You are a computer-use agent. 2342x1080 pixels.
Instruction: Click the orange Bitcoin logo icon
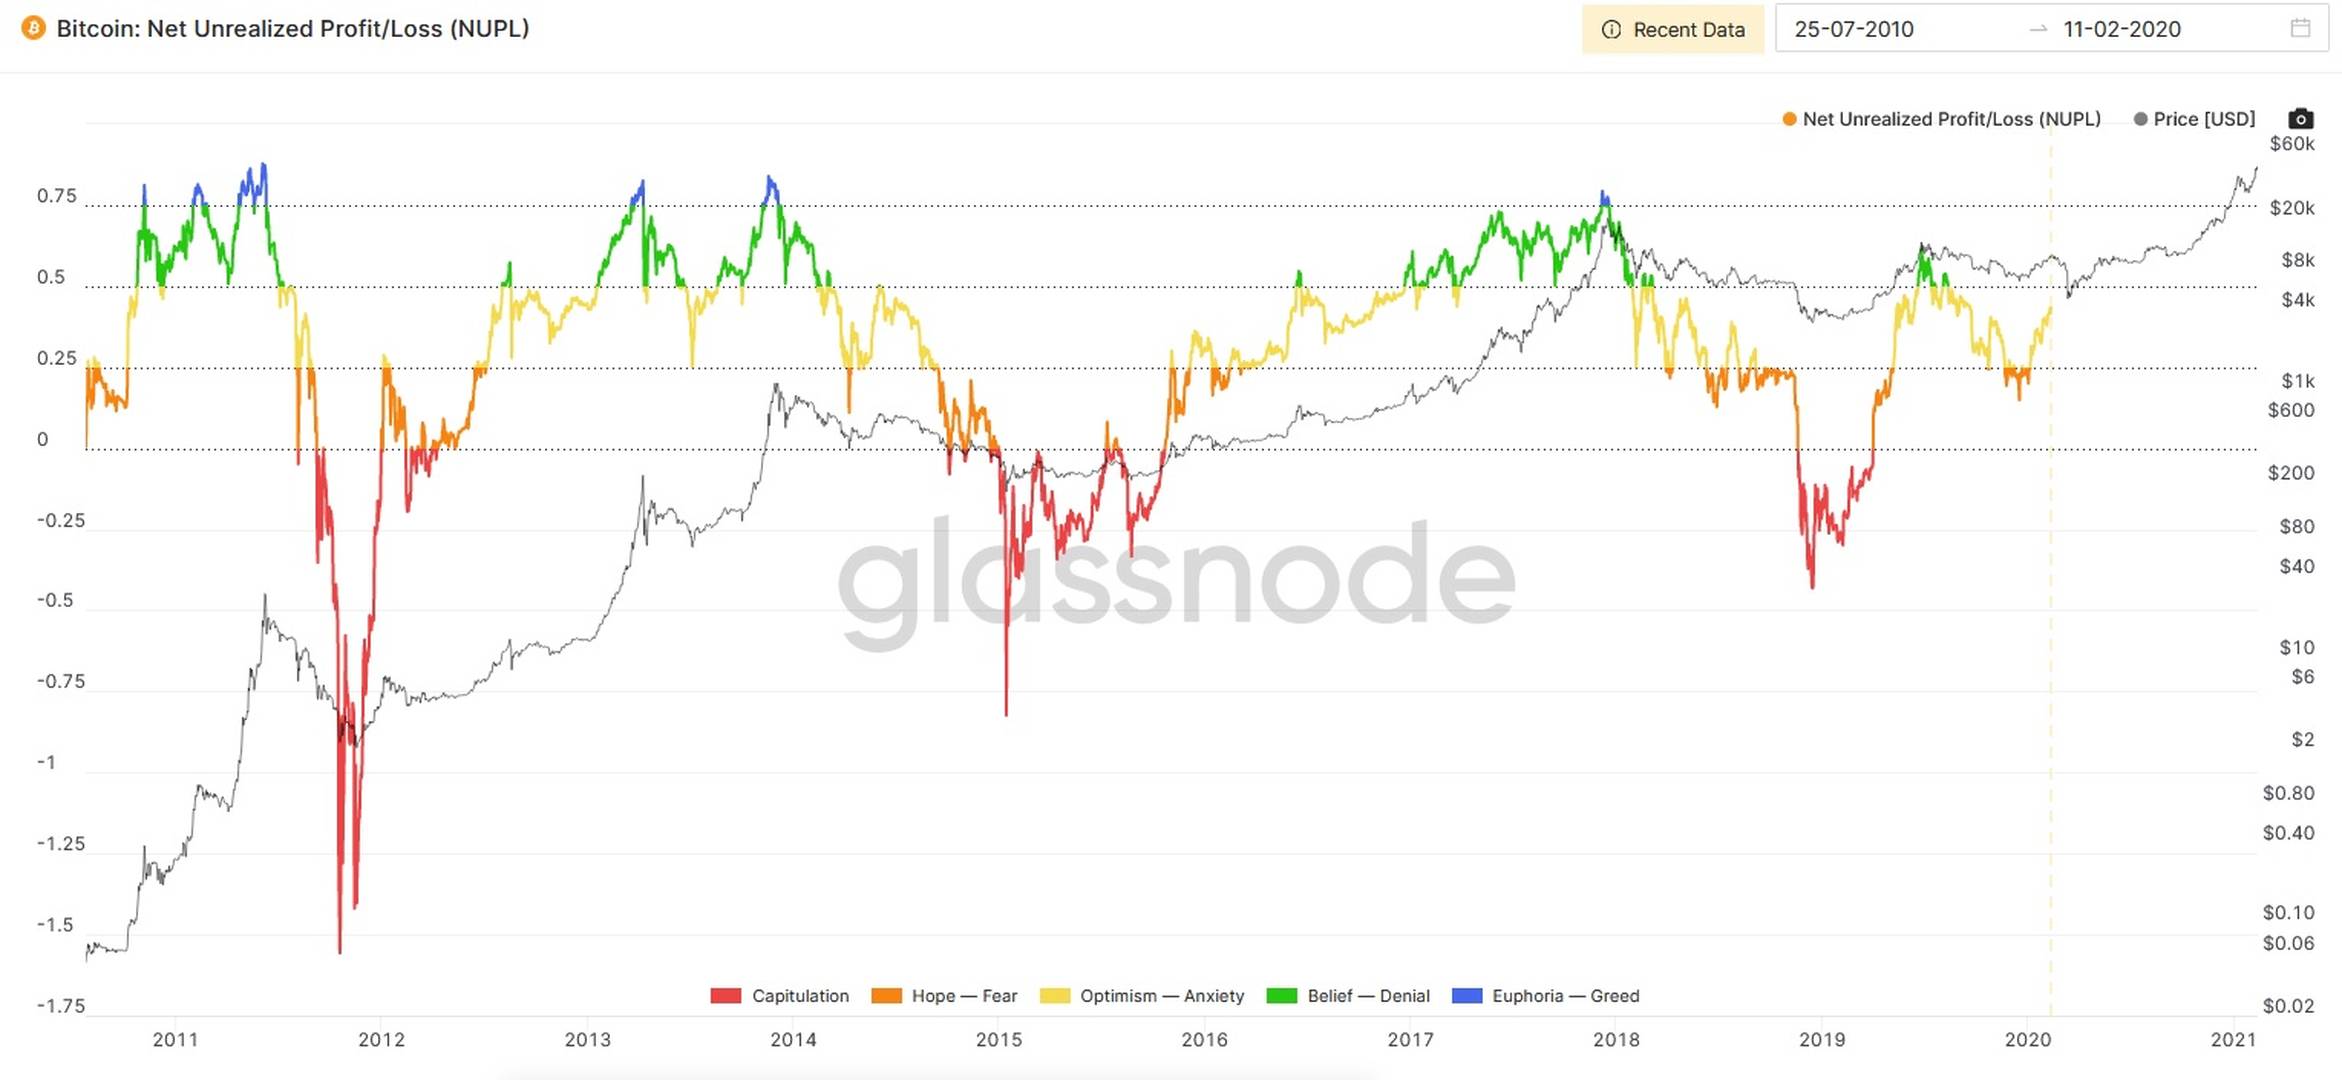coord(33,28)
